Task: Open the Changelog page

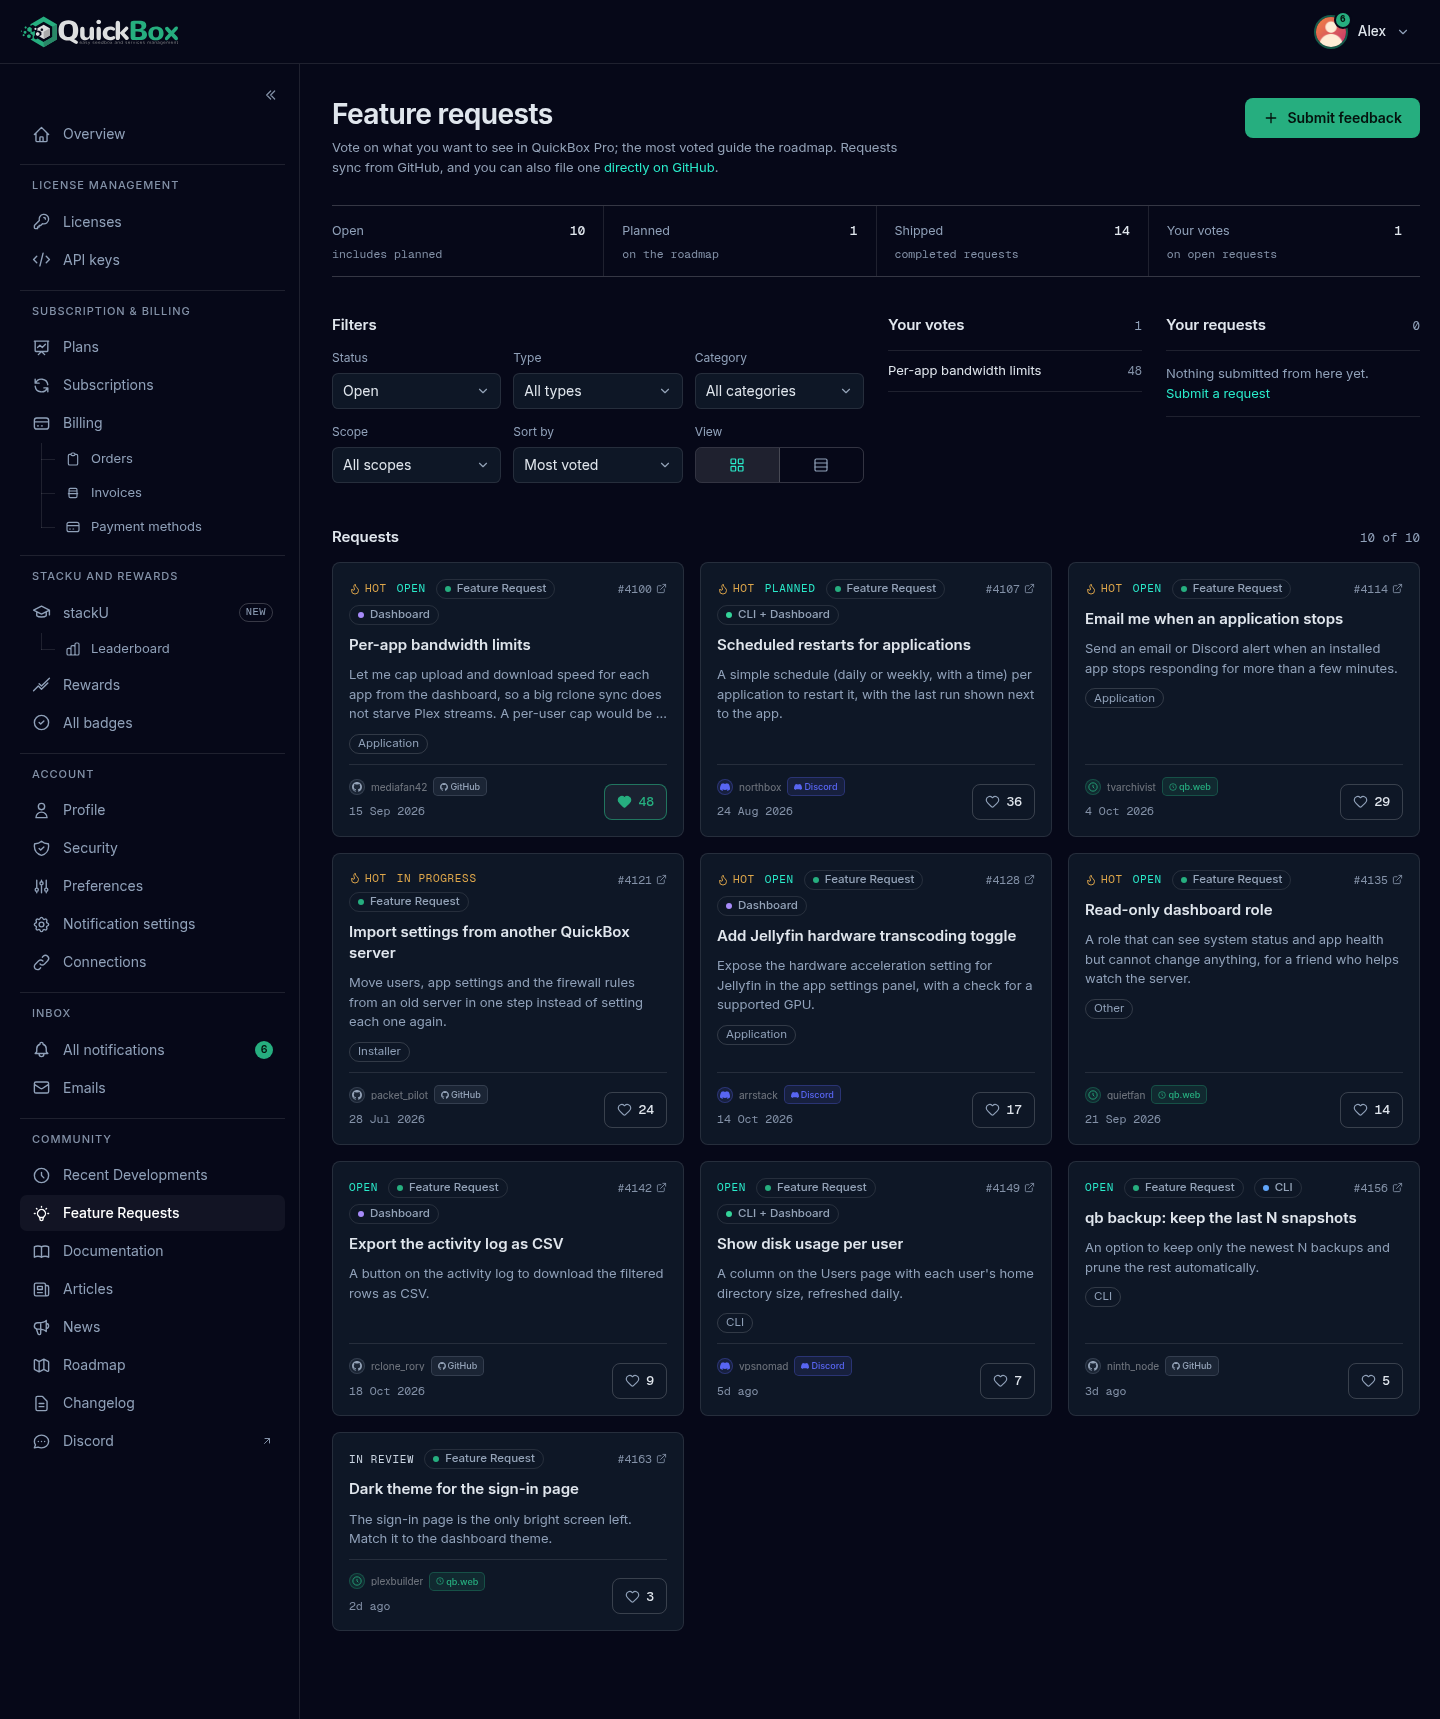Action: click(x=152, y=1403)
